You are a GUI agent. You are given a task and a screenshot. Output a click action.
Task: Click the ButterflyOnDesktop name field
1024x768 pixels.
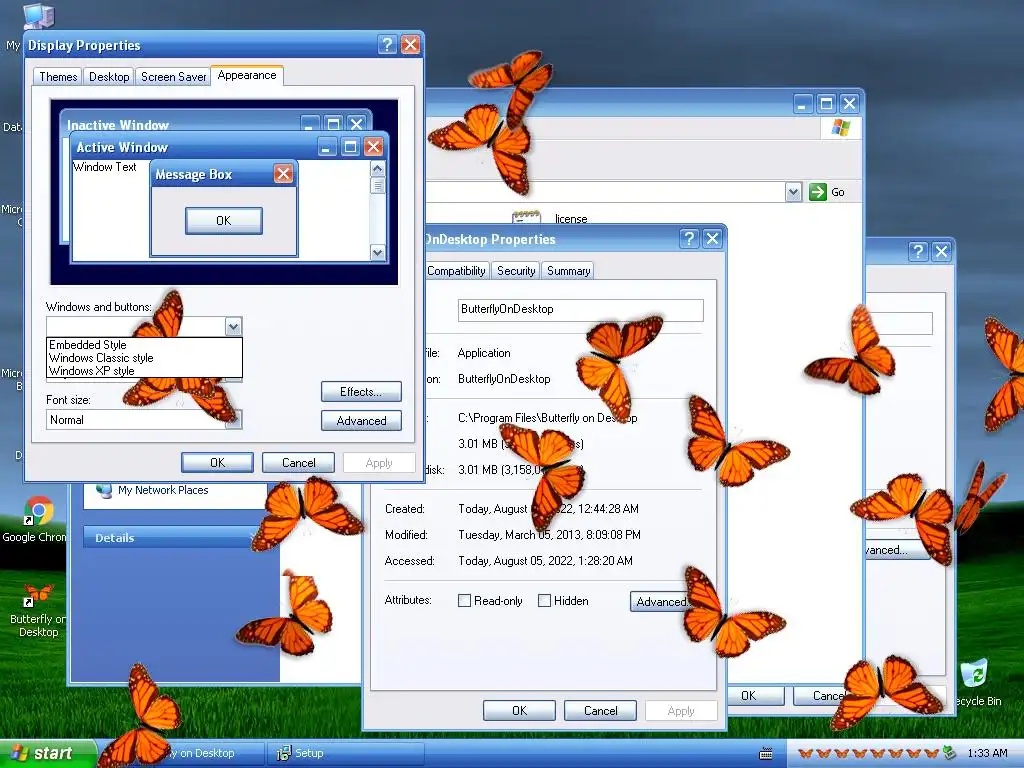pos(581,310)
